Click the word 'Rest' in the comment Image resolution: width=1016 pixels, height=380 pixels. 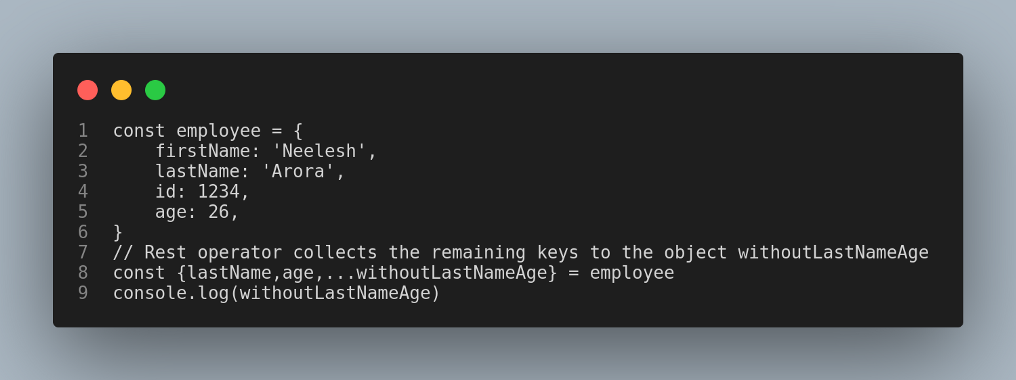click(x=165, y=252)
